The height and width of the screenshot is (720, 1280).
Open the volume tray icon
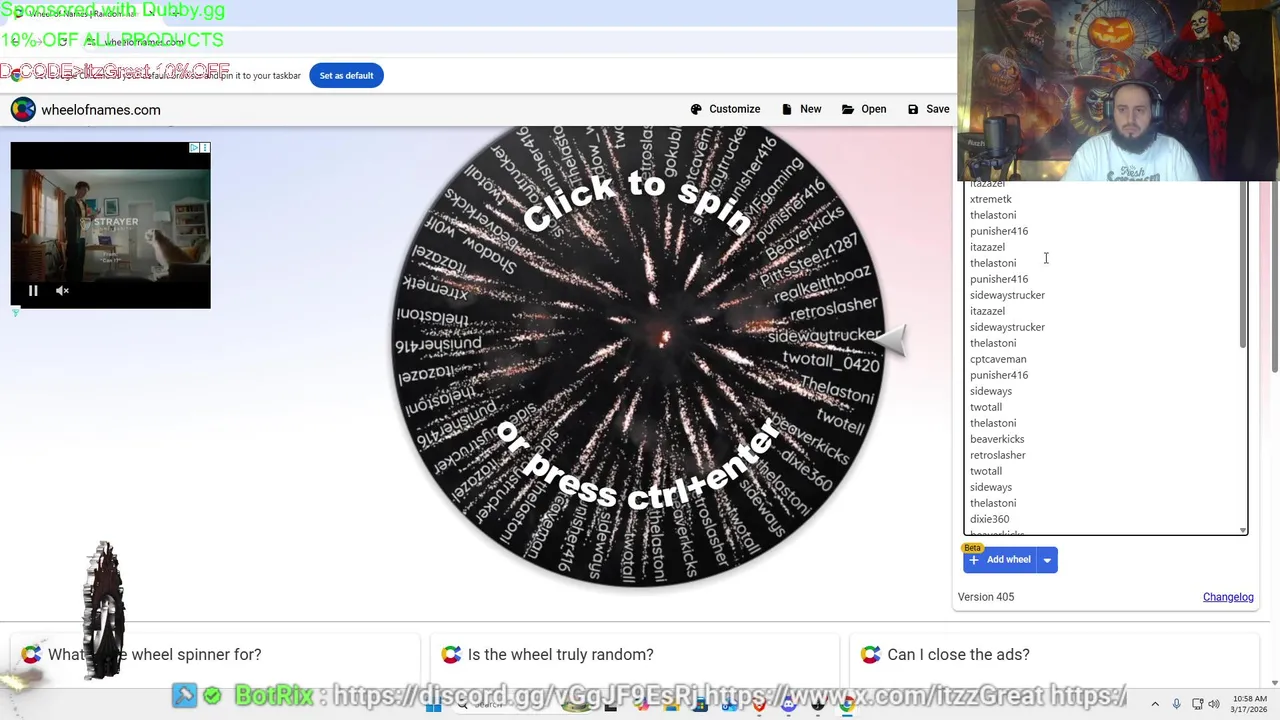(1214, 704)
